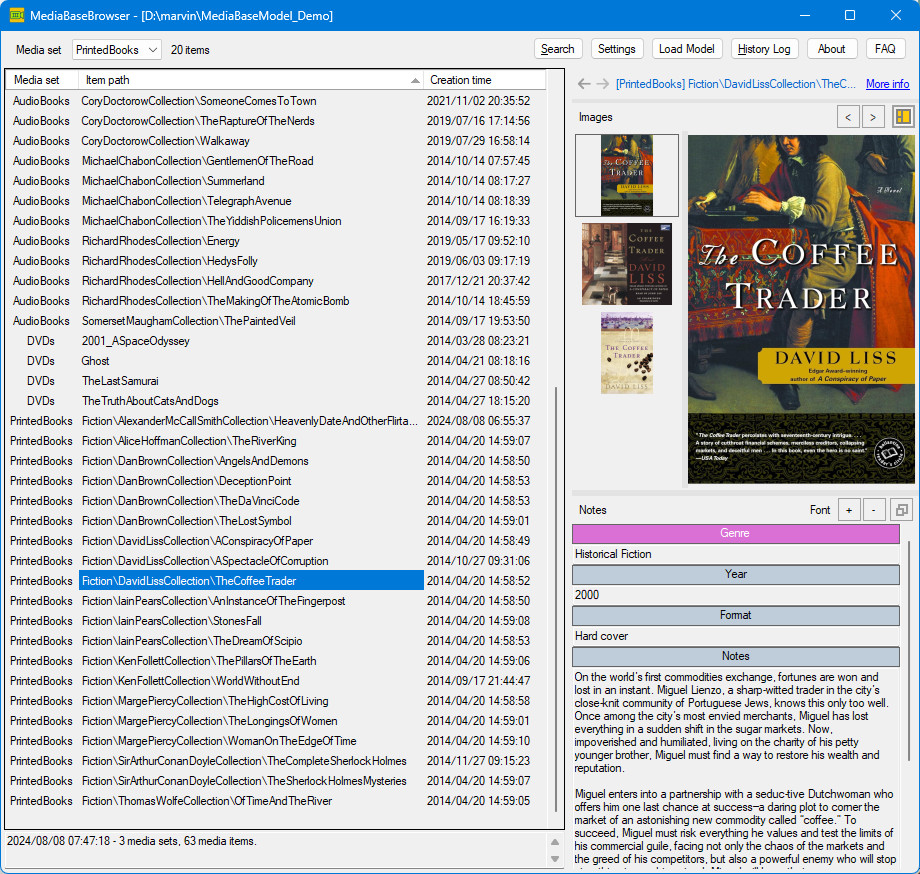Screen dimensions: 920x874
Task: Show next image with right chevron
Action: coord(873,117)
